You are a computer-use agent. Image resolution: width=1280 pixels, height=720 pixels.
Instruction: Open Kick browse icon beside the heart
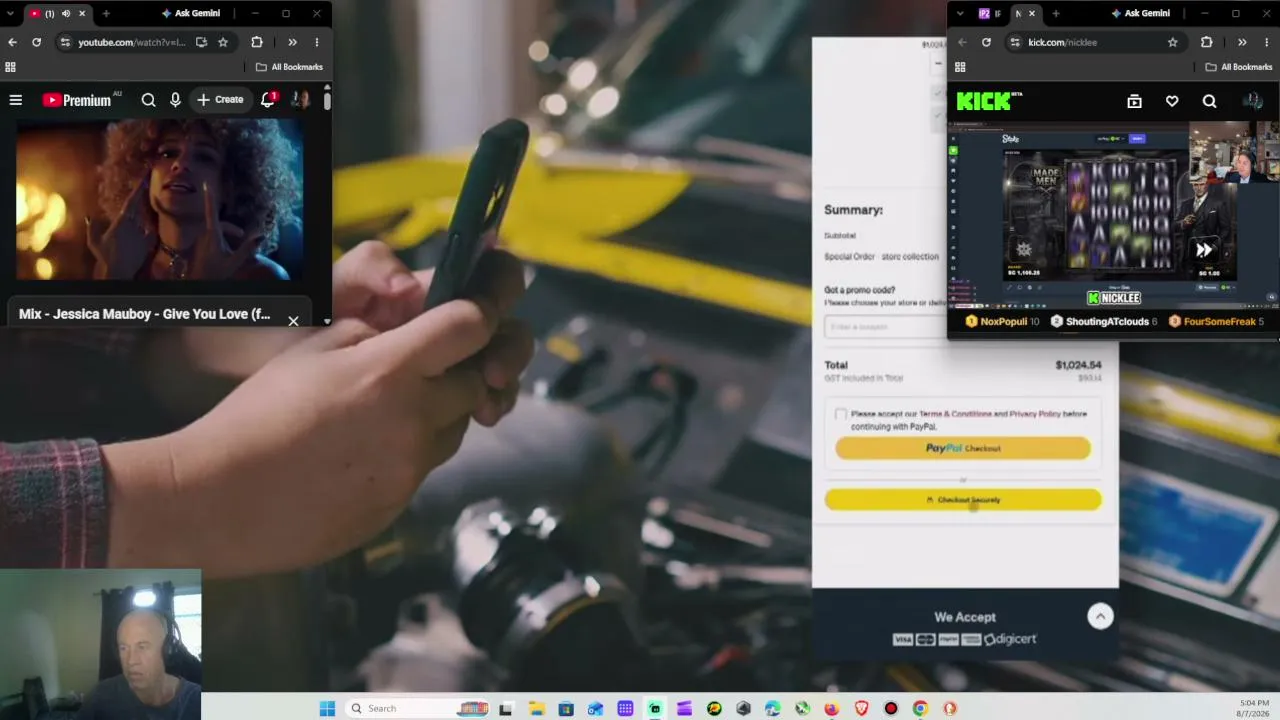coord(1134,101)
